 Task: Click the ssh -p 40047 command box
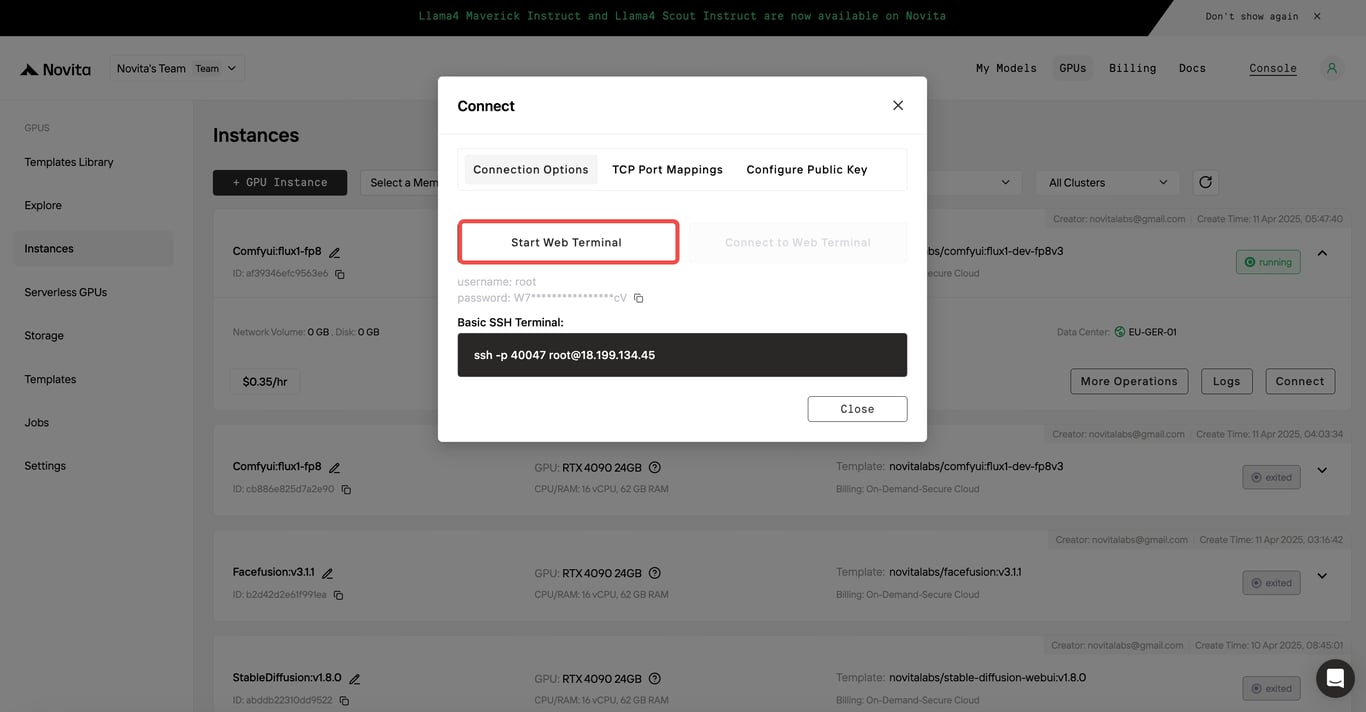click(x=682, y=355)
